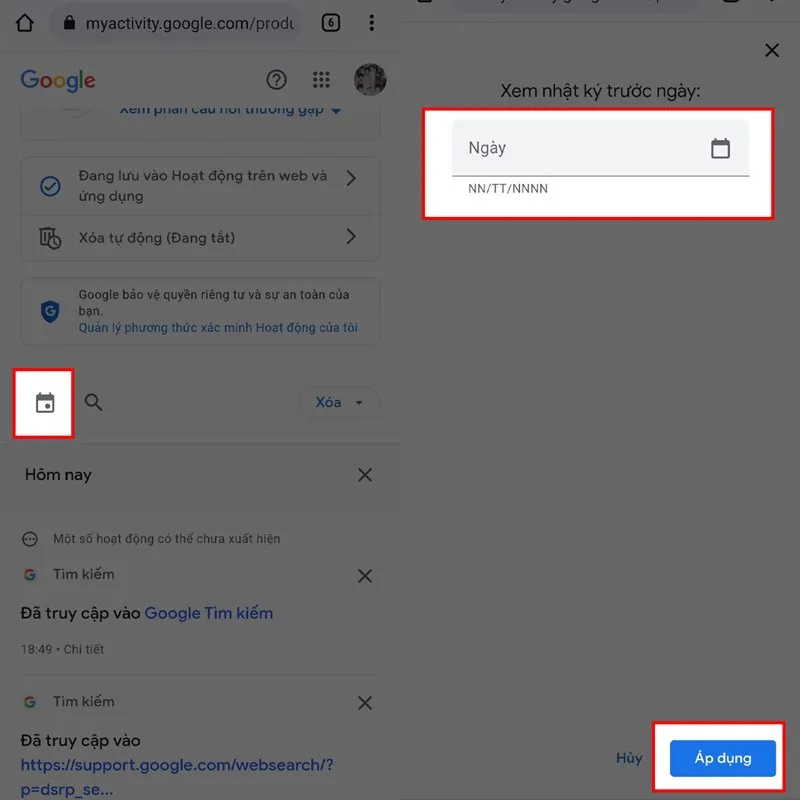800x800 pixels.
Task: Delete Hôm nay activity group
Action: click(365, 475)
